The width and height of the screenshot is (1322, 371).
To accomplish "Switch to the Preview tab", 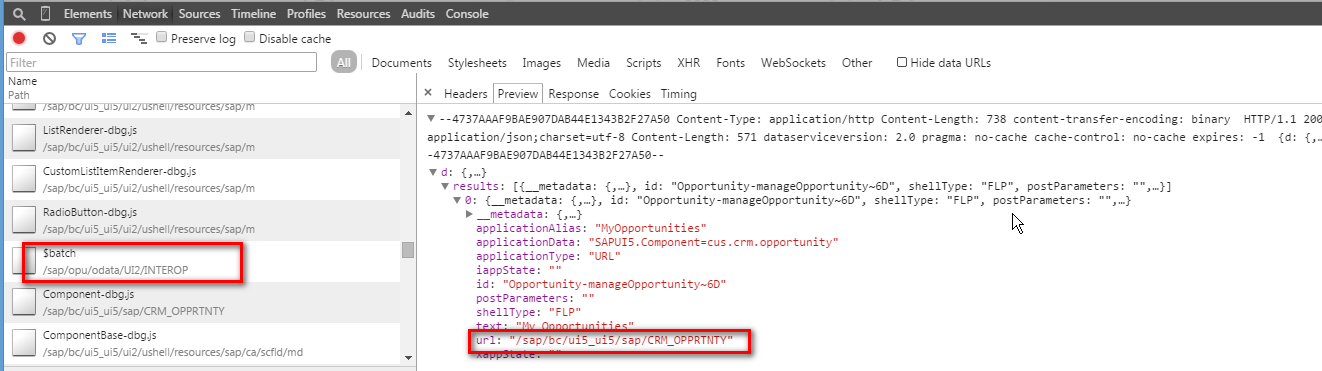I will click(x=518, y=94).
